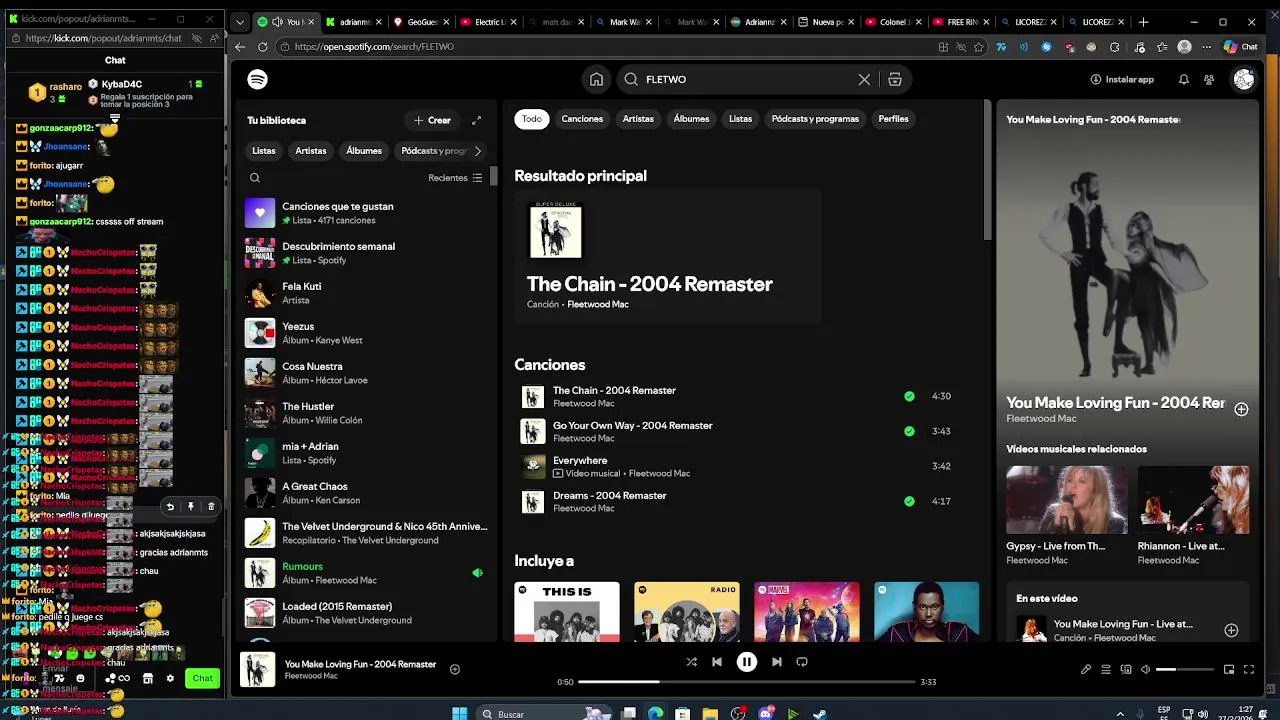Select the Todo filter chip
The image size is (1280, 720).
pos(532,119)
